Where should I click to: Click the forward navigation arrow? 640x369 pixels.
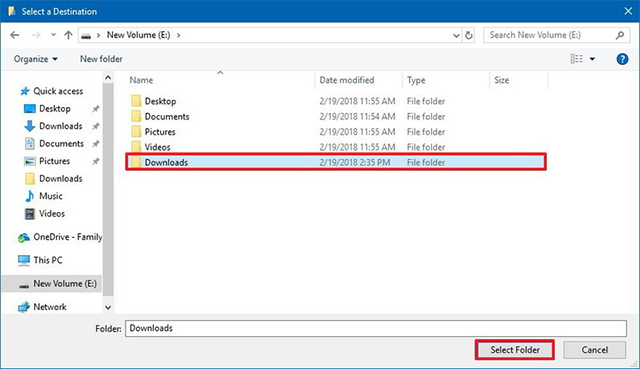click(x=36, y=35)
